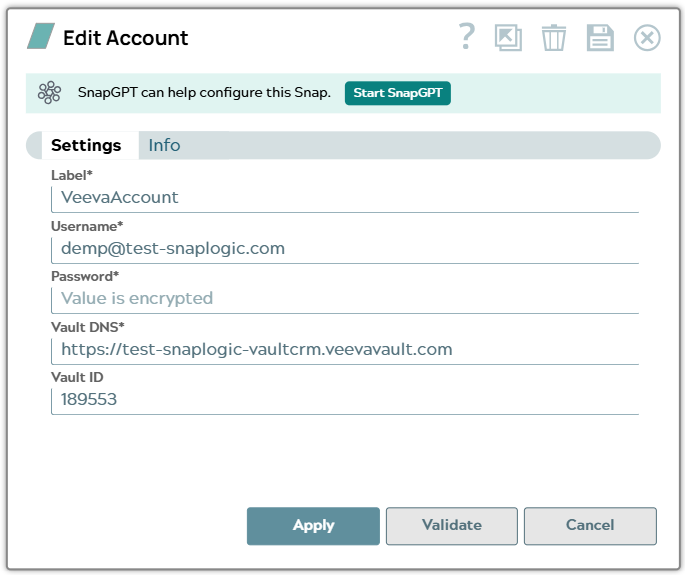Cancel editing the account
This screenshot has width=685, height=575.
coord(590,526)
